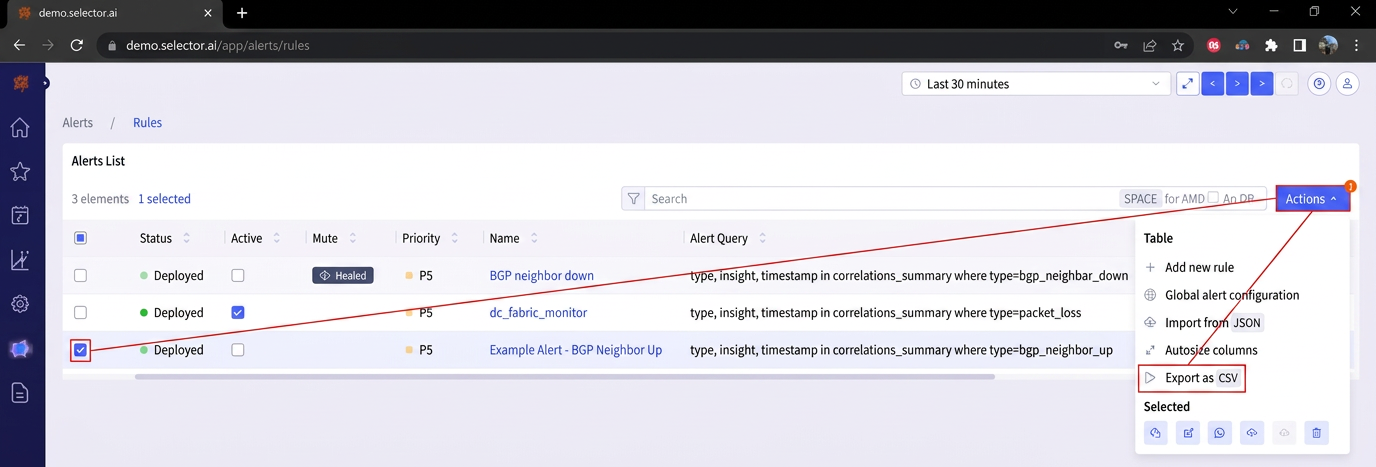This screenshot has width=1376, height=467.
Task: Click the fullscreen expand icon button
Action: tap(1187, 84)
